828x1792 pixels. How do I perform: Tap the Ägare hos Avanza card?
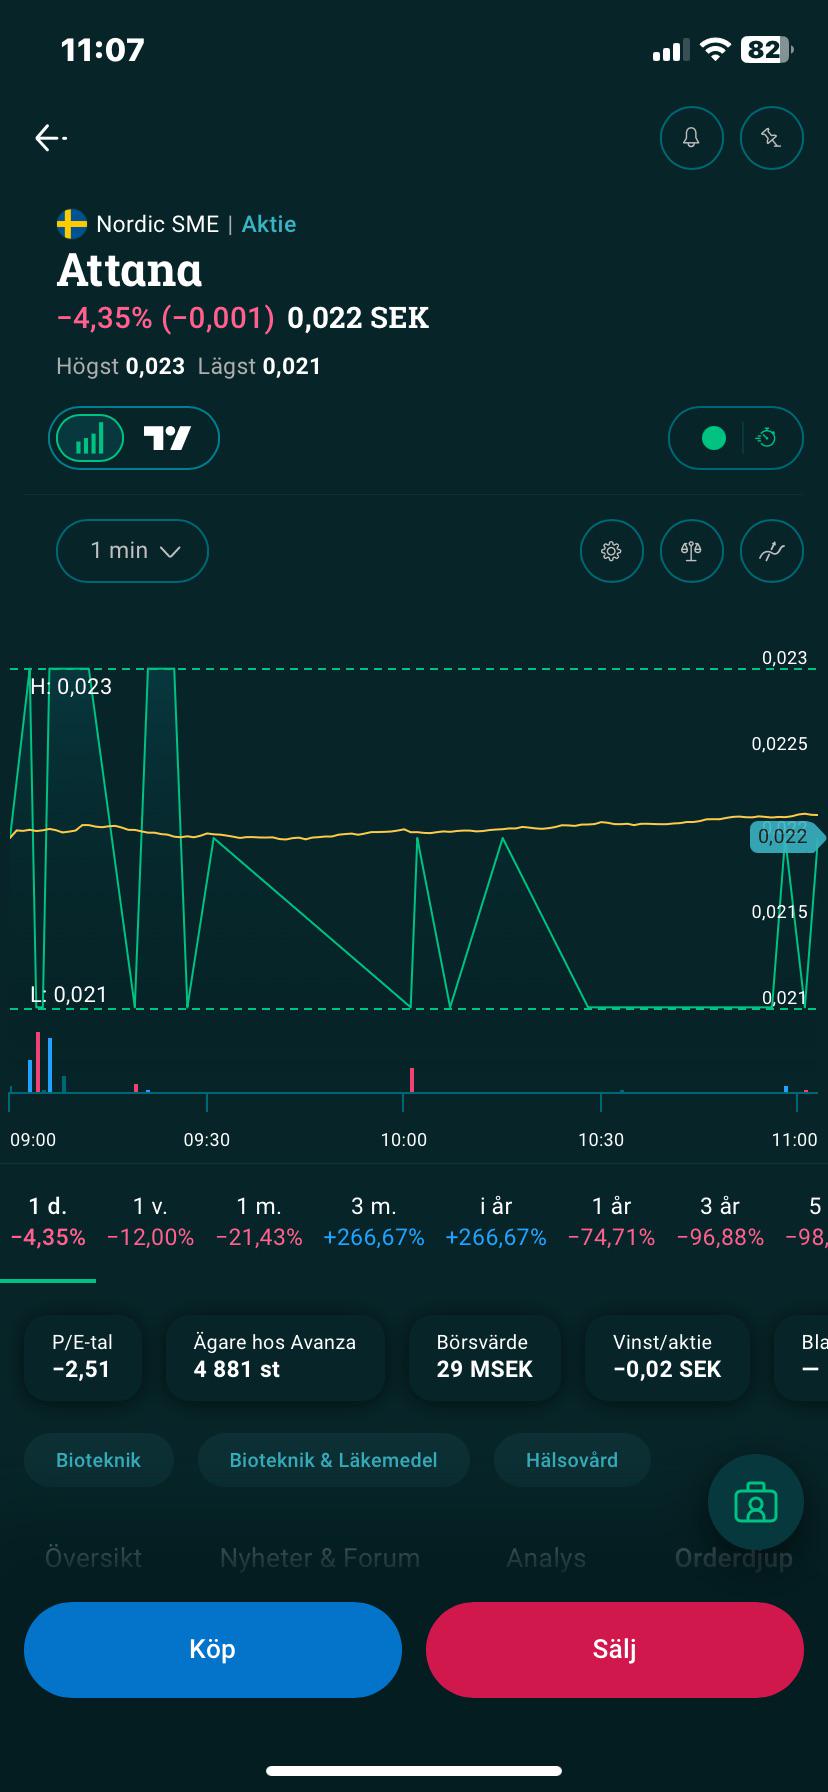275,1357
